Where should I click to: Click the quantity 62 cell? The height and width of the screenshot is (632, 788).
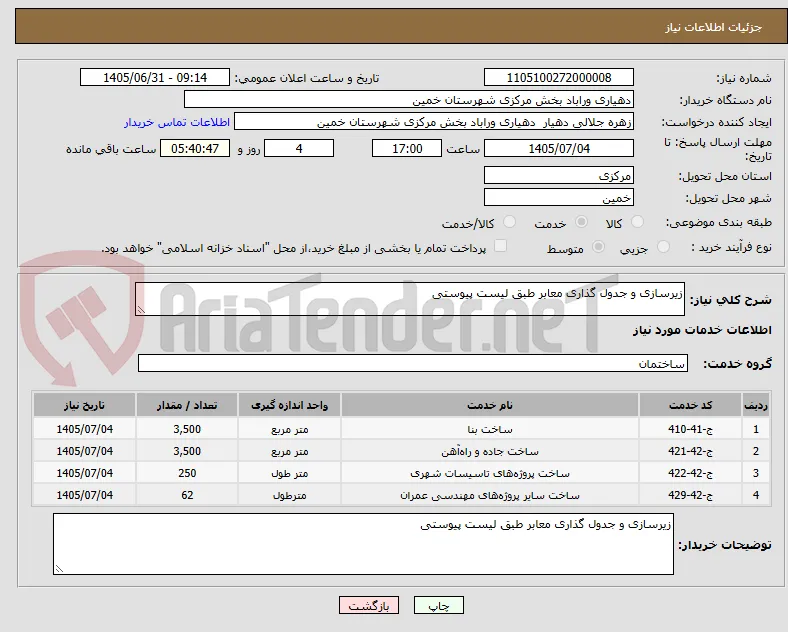187,495
